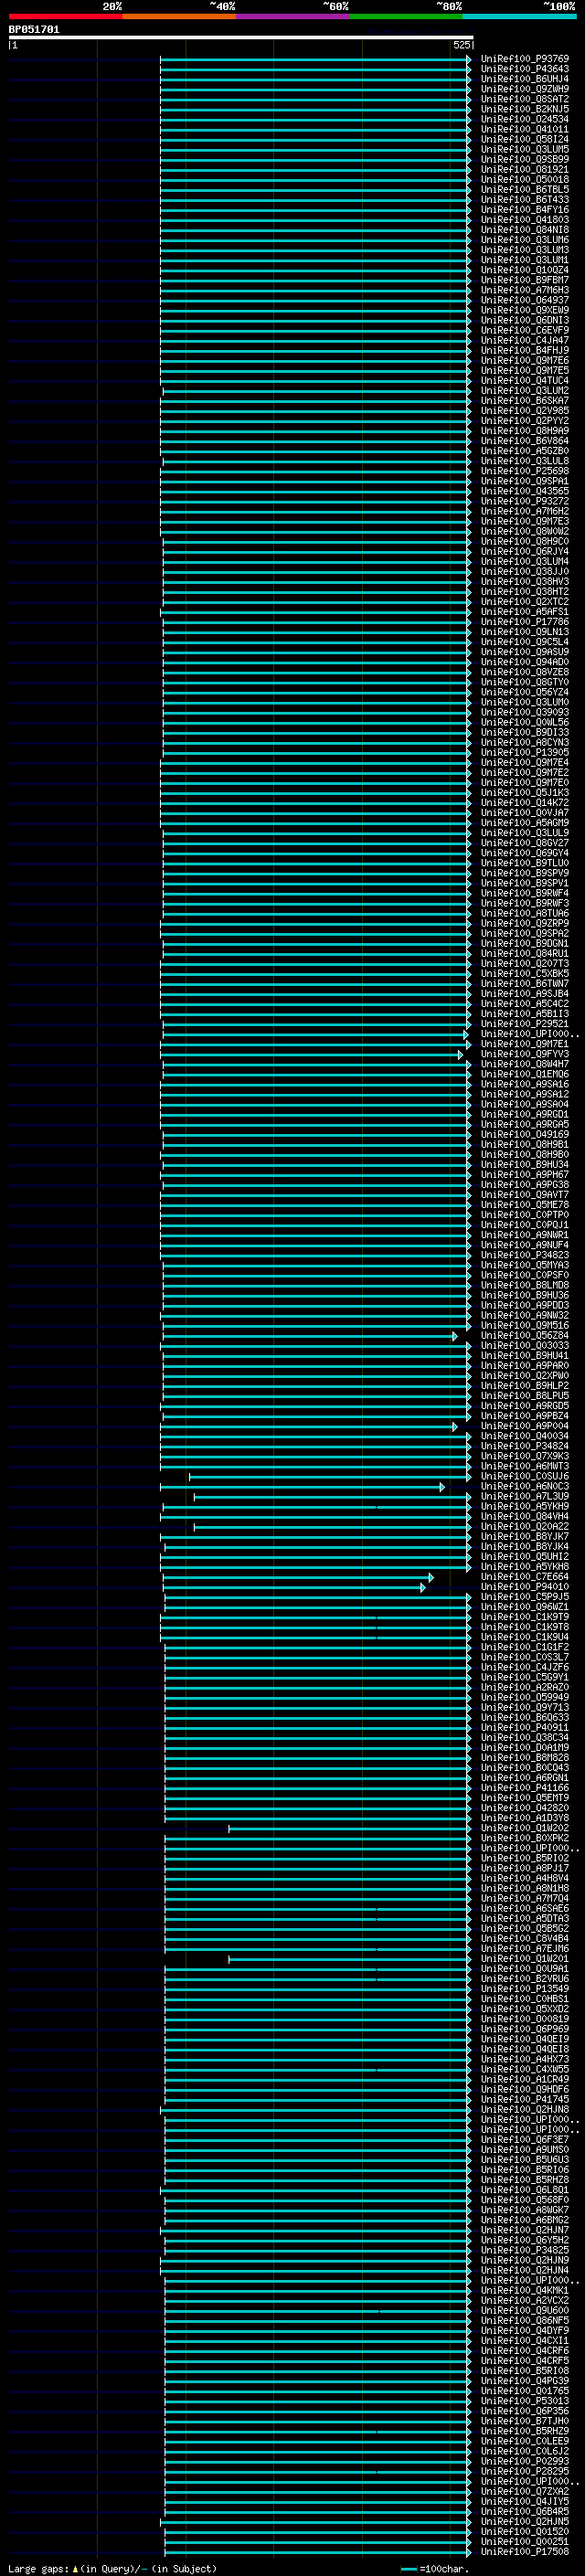Select hit label UniRef100_Q8SAT2

coord(524,99)
